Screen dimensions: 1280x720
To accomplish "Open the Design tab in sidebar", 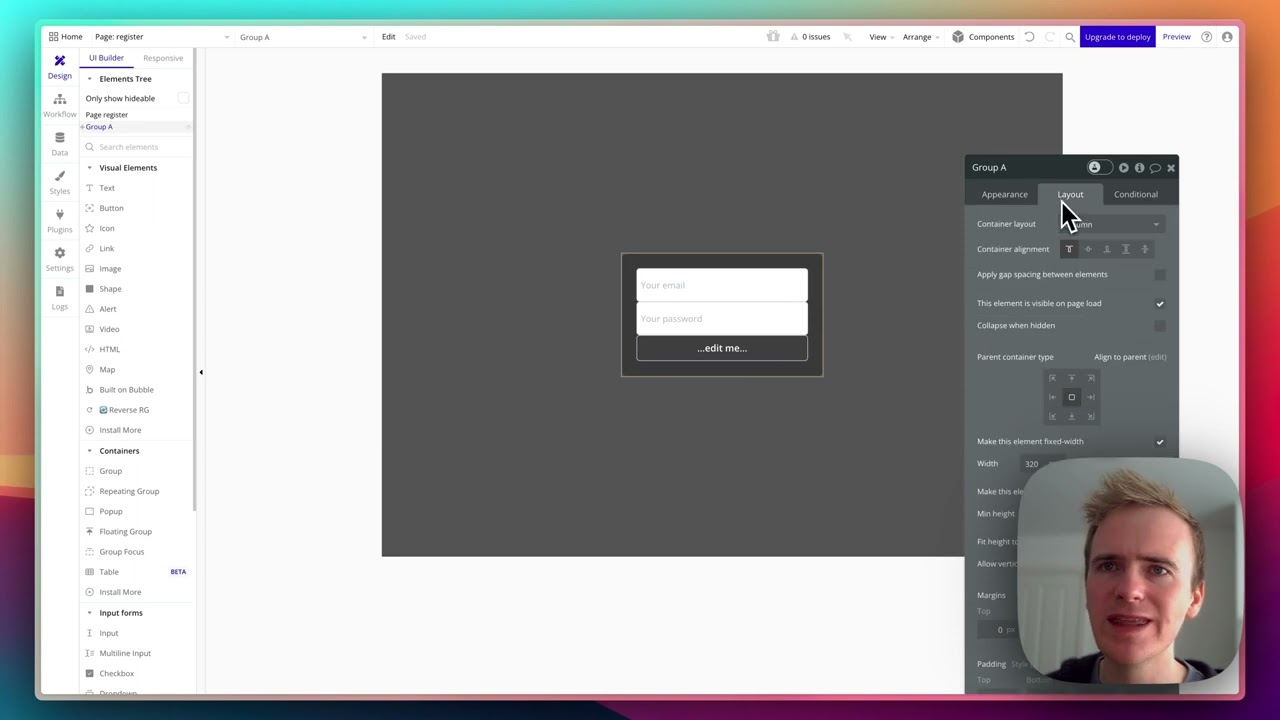I will click(x=59, y=66).
